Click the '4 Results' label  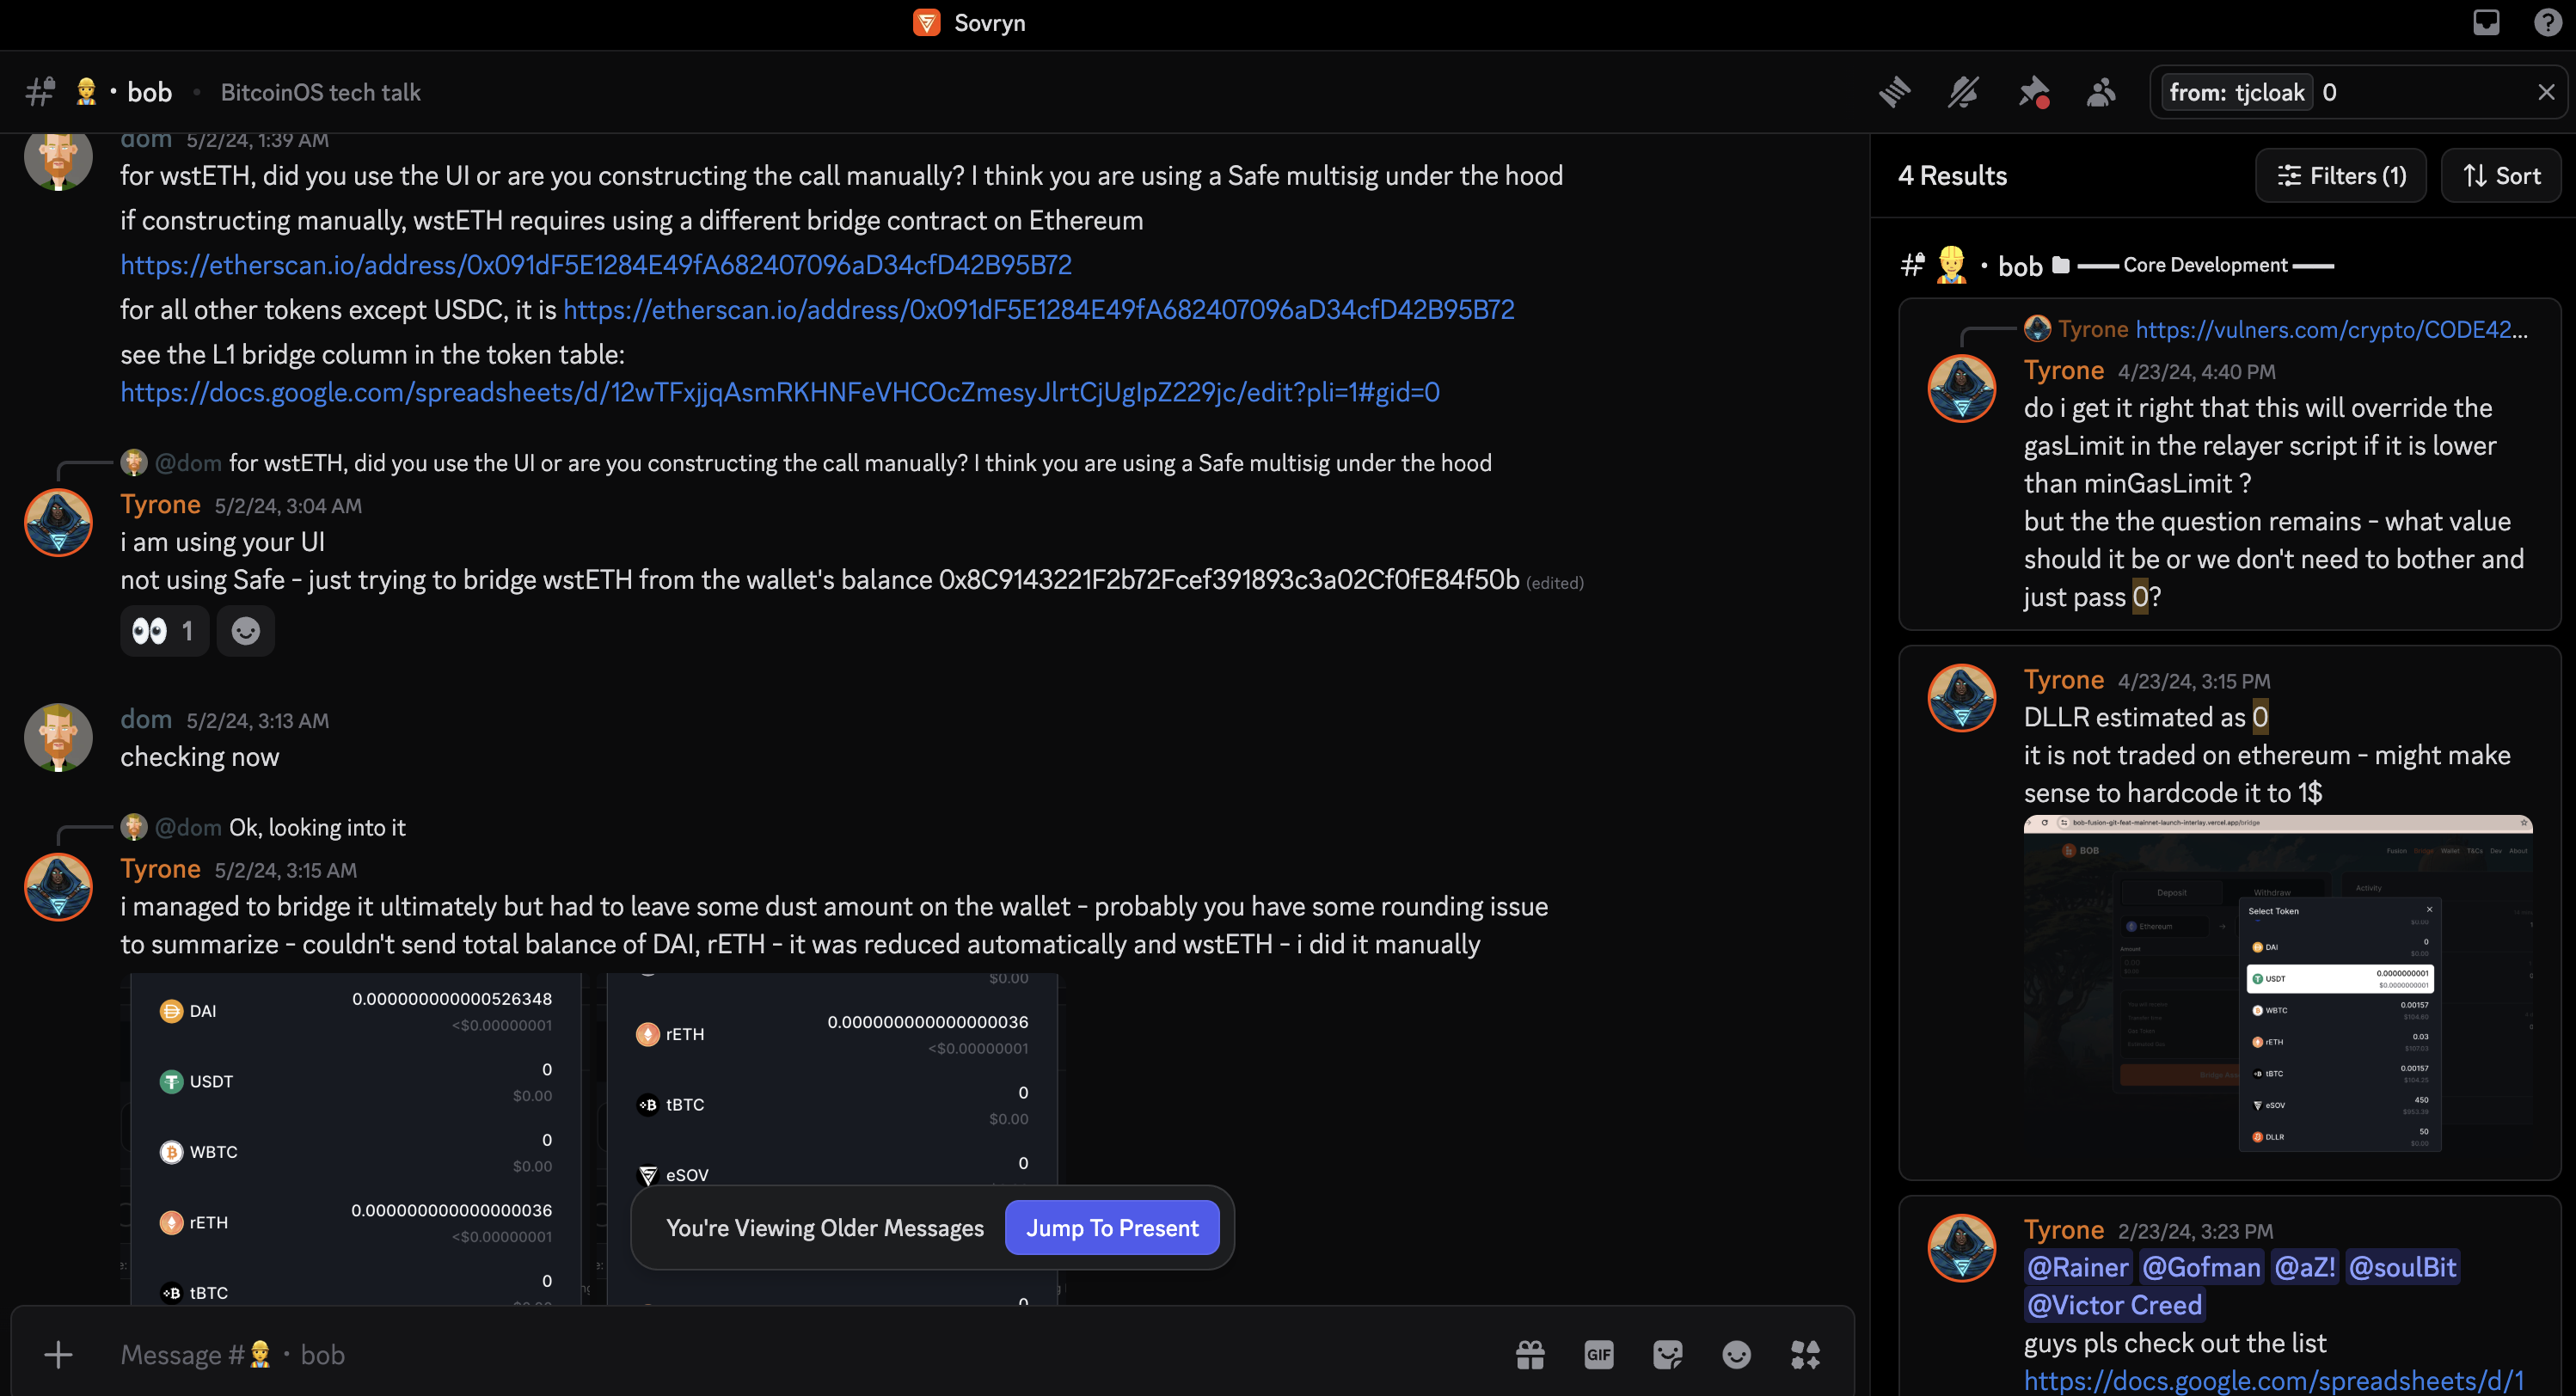pyautogui.click(x=1952, y=176)
